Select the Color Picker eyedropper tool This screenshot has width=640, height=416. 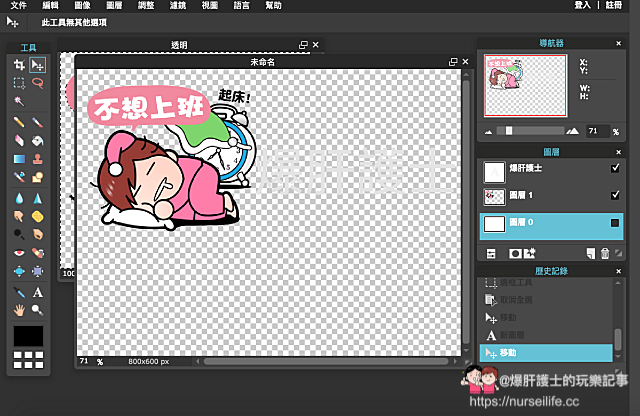(19, 292)
